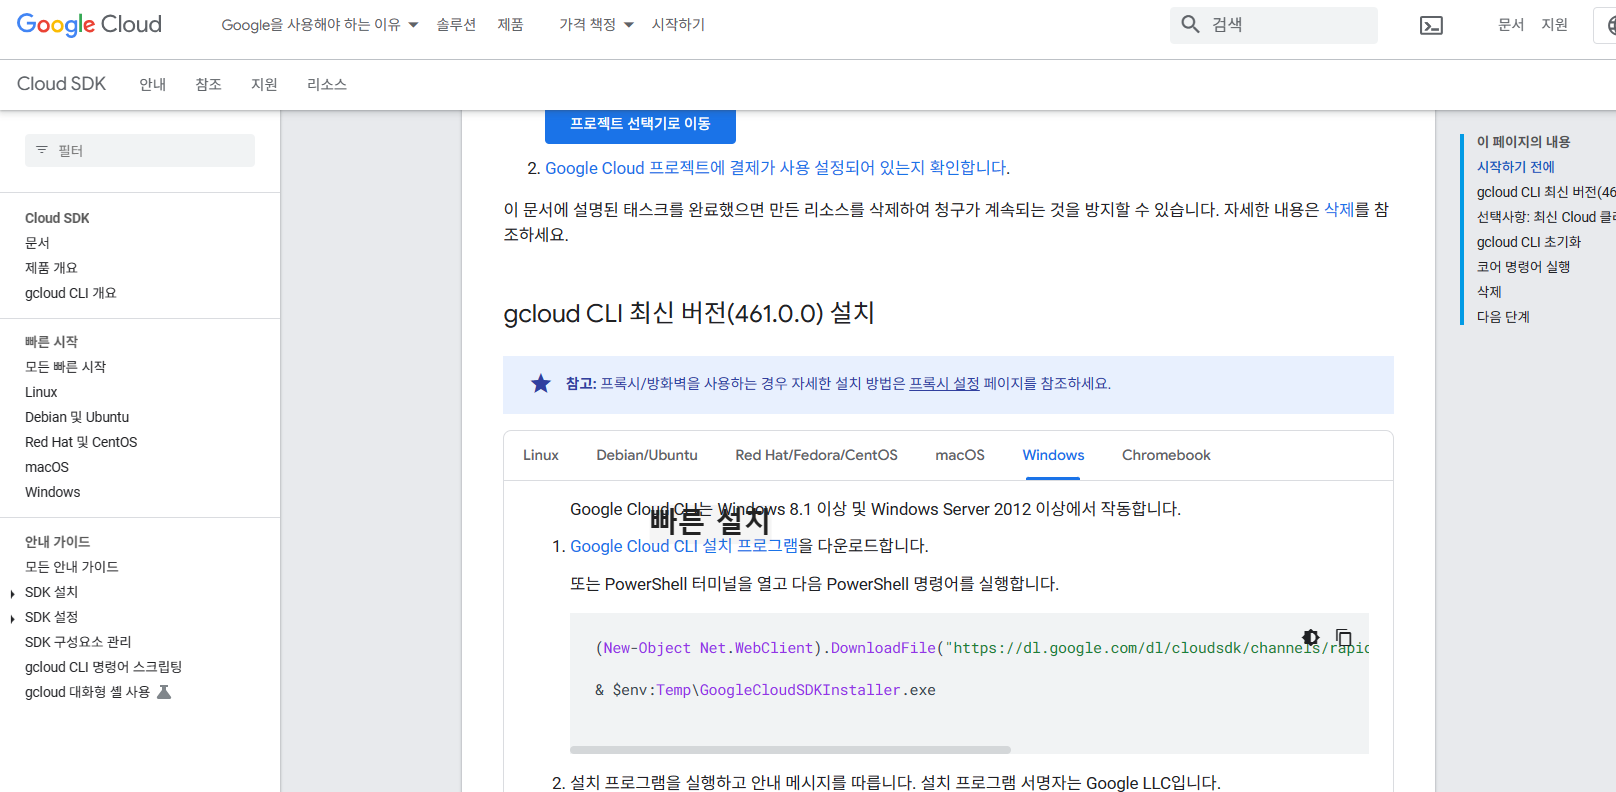Open SDK 구성요소 관리 sidebar link
The image size is (1616, 792).
click(x=78, y=642)
